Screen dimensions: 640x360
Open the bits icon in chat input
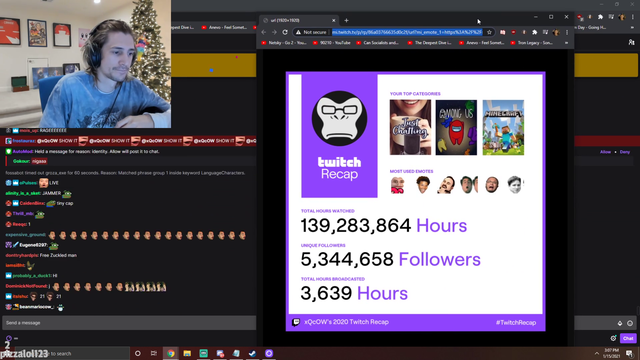620,323
